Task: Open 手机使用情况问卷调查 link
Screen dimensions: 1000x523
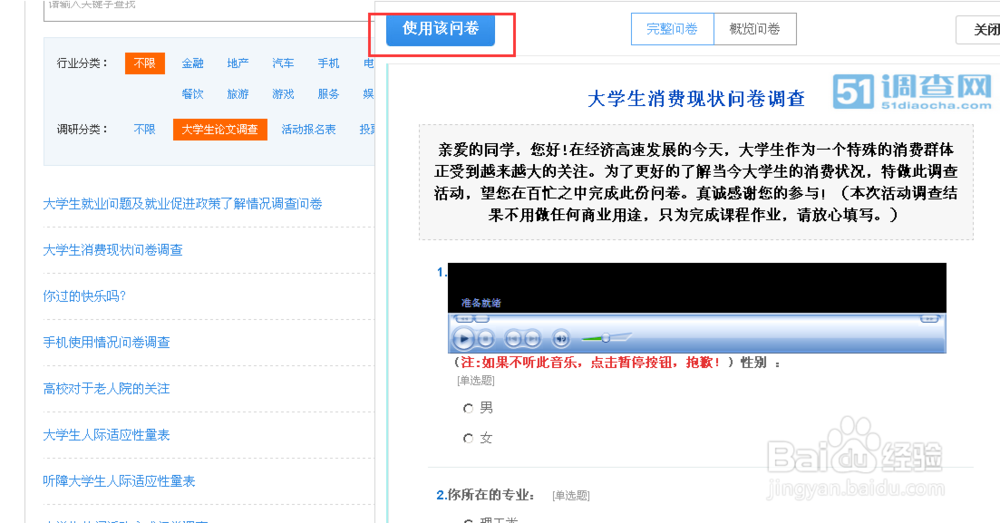Action: click(x=107, y=343)
